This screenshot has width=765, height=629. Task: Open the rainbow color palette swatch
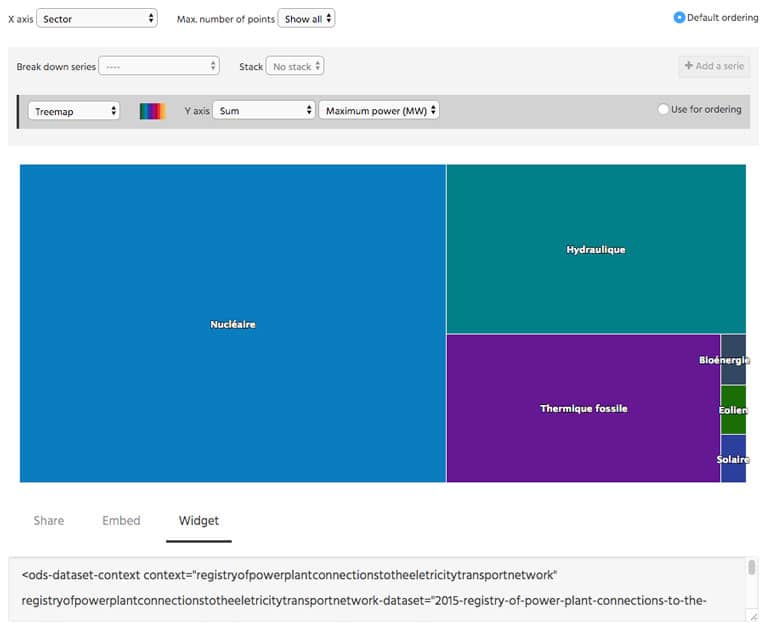pyautogui.click(x=152, y=111)
